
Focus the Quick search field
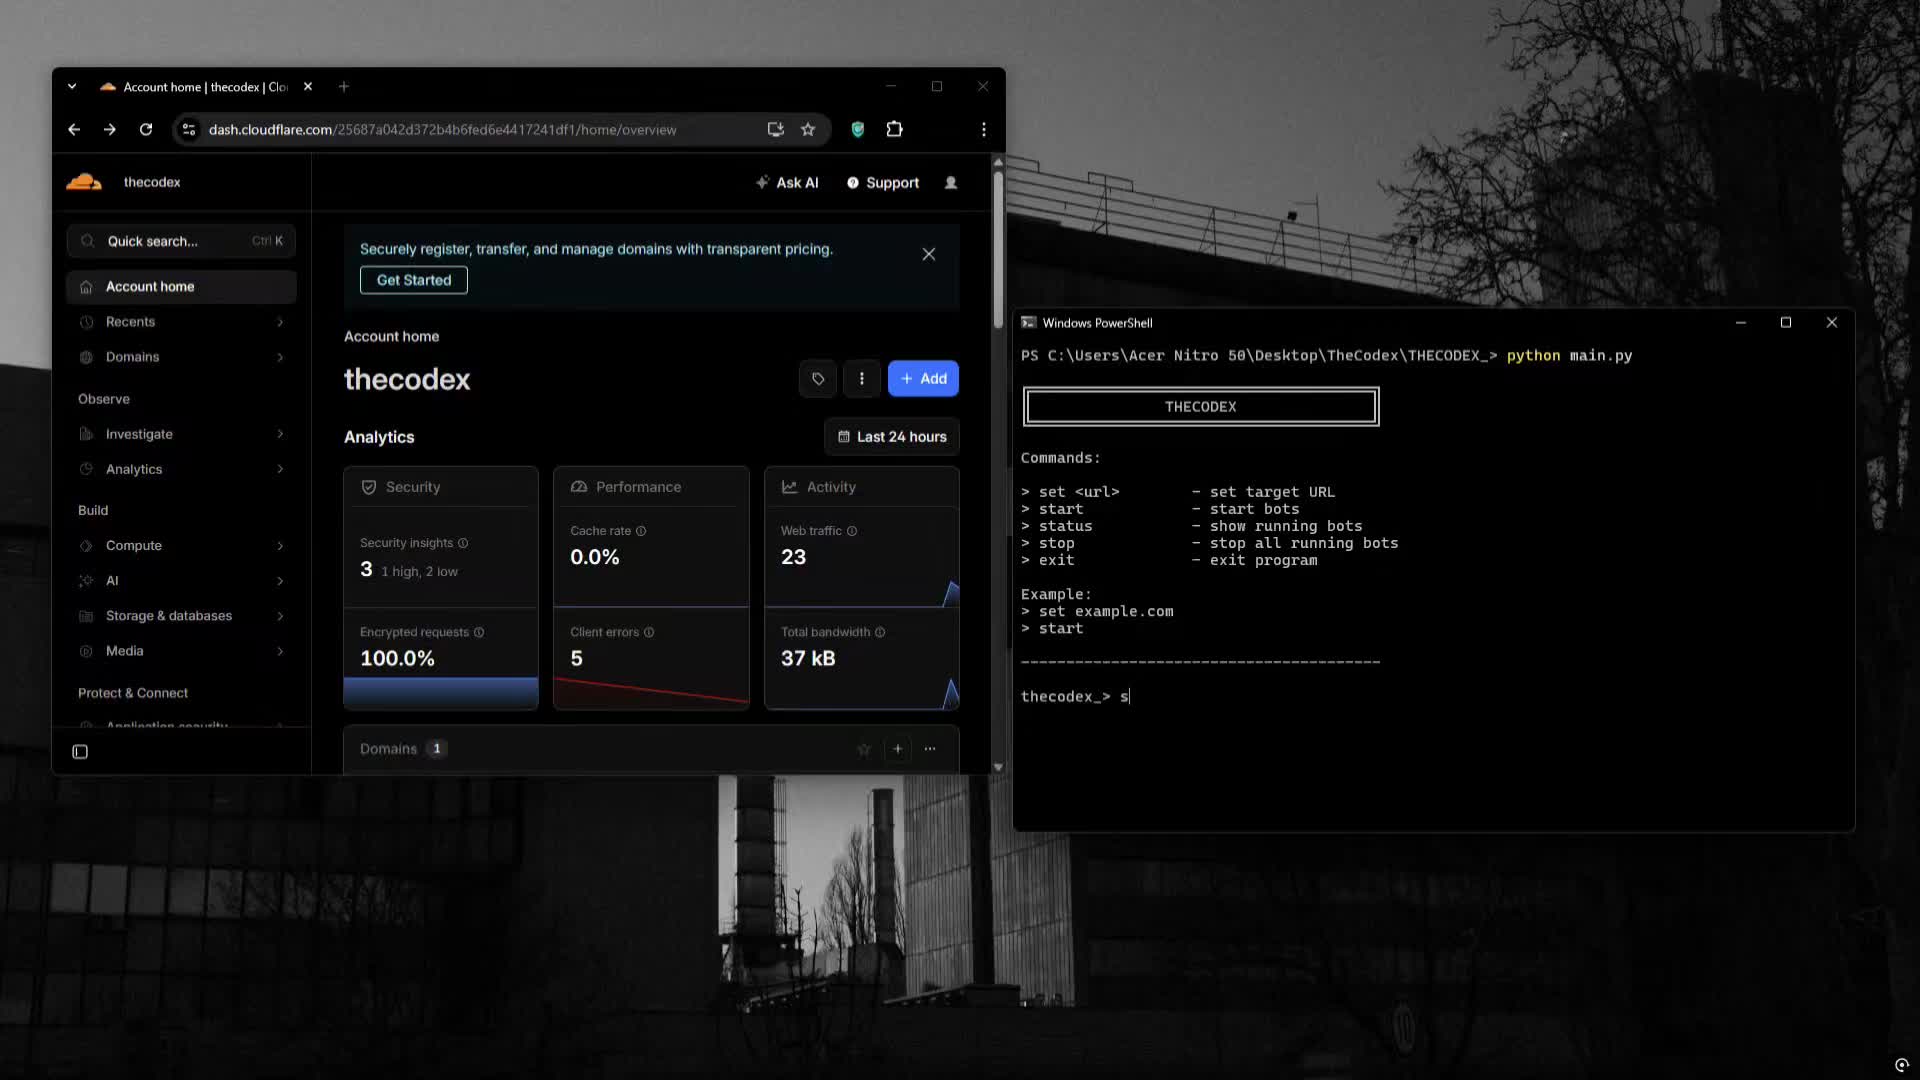pos(181,241)
